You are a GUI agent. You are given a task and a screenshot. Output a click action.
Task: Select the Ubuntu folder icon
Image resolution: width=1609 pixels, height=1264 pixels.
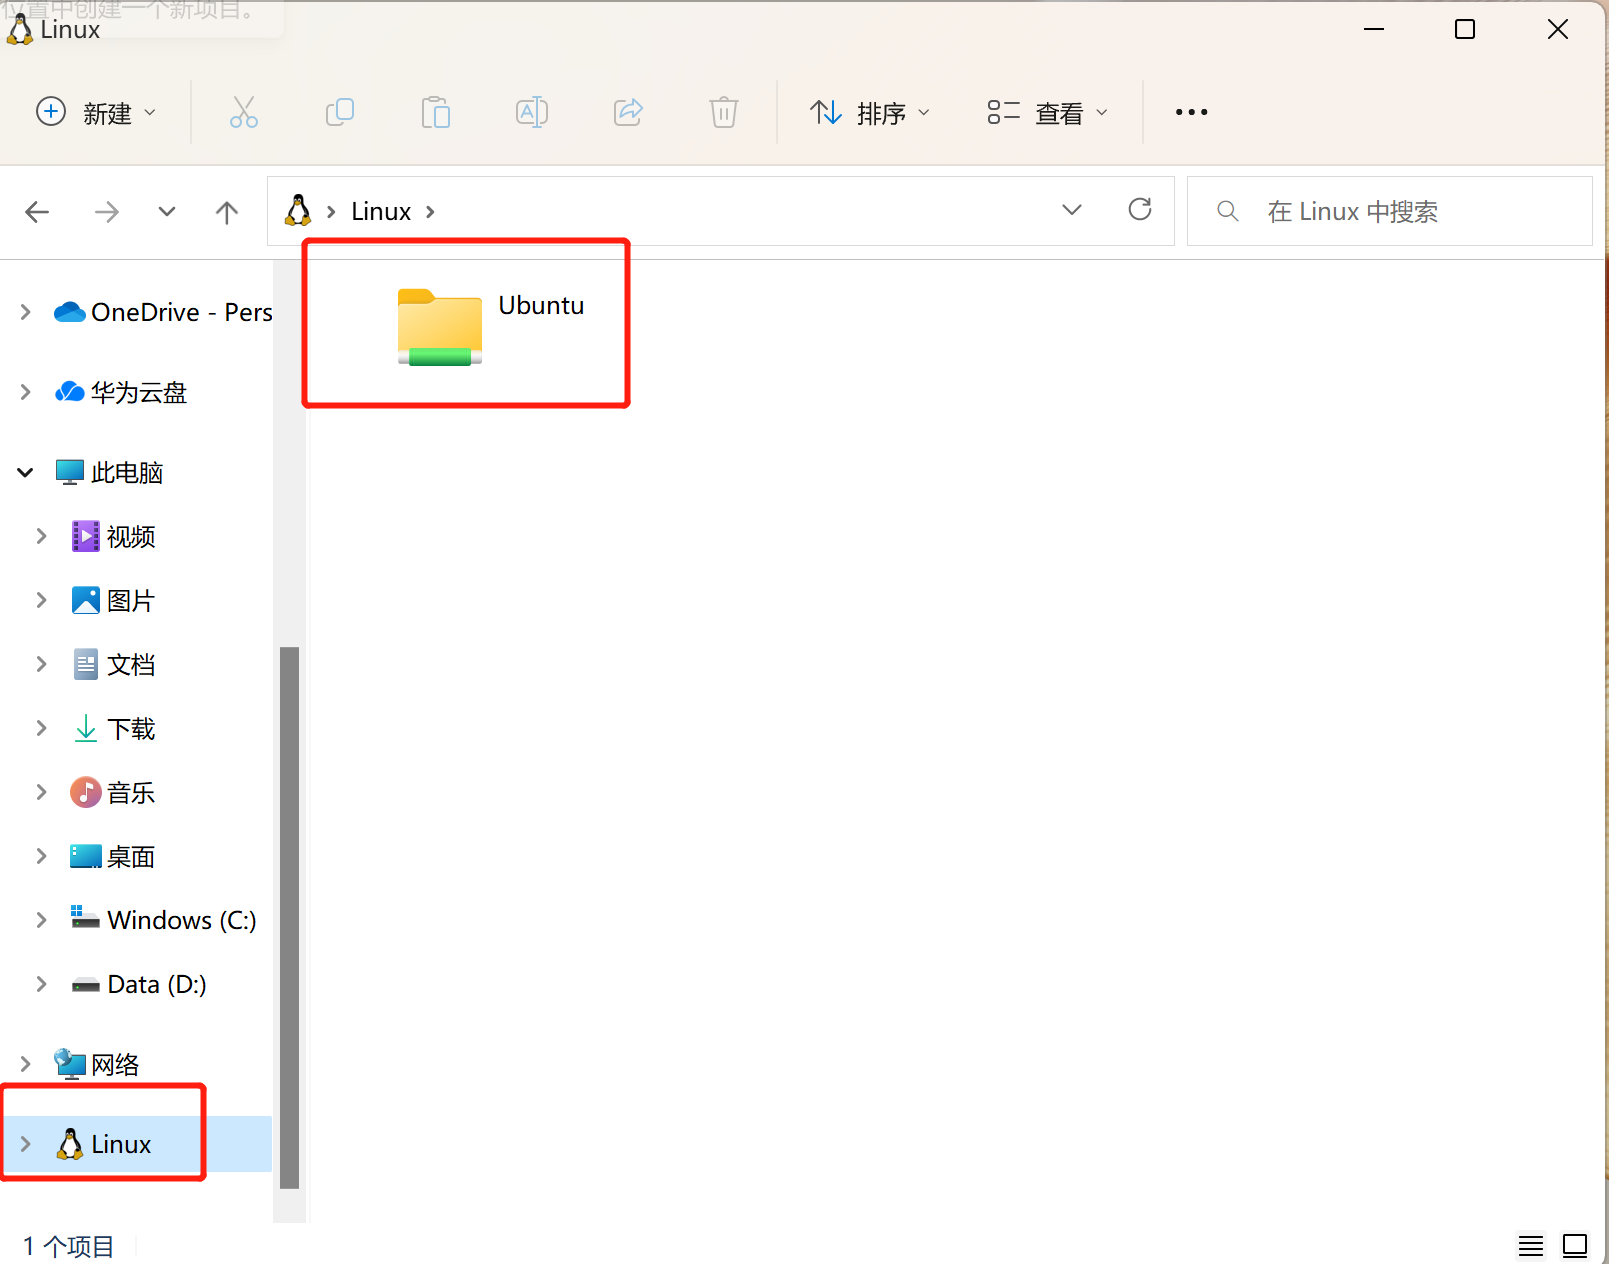pos(440,327)
